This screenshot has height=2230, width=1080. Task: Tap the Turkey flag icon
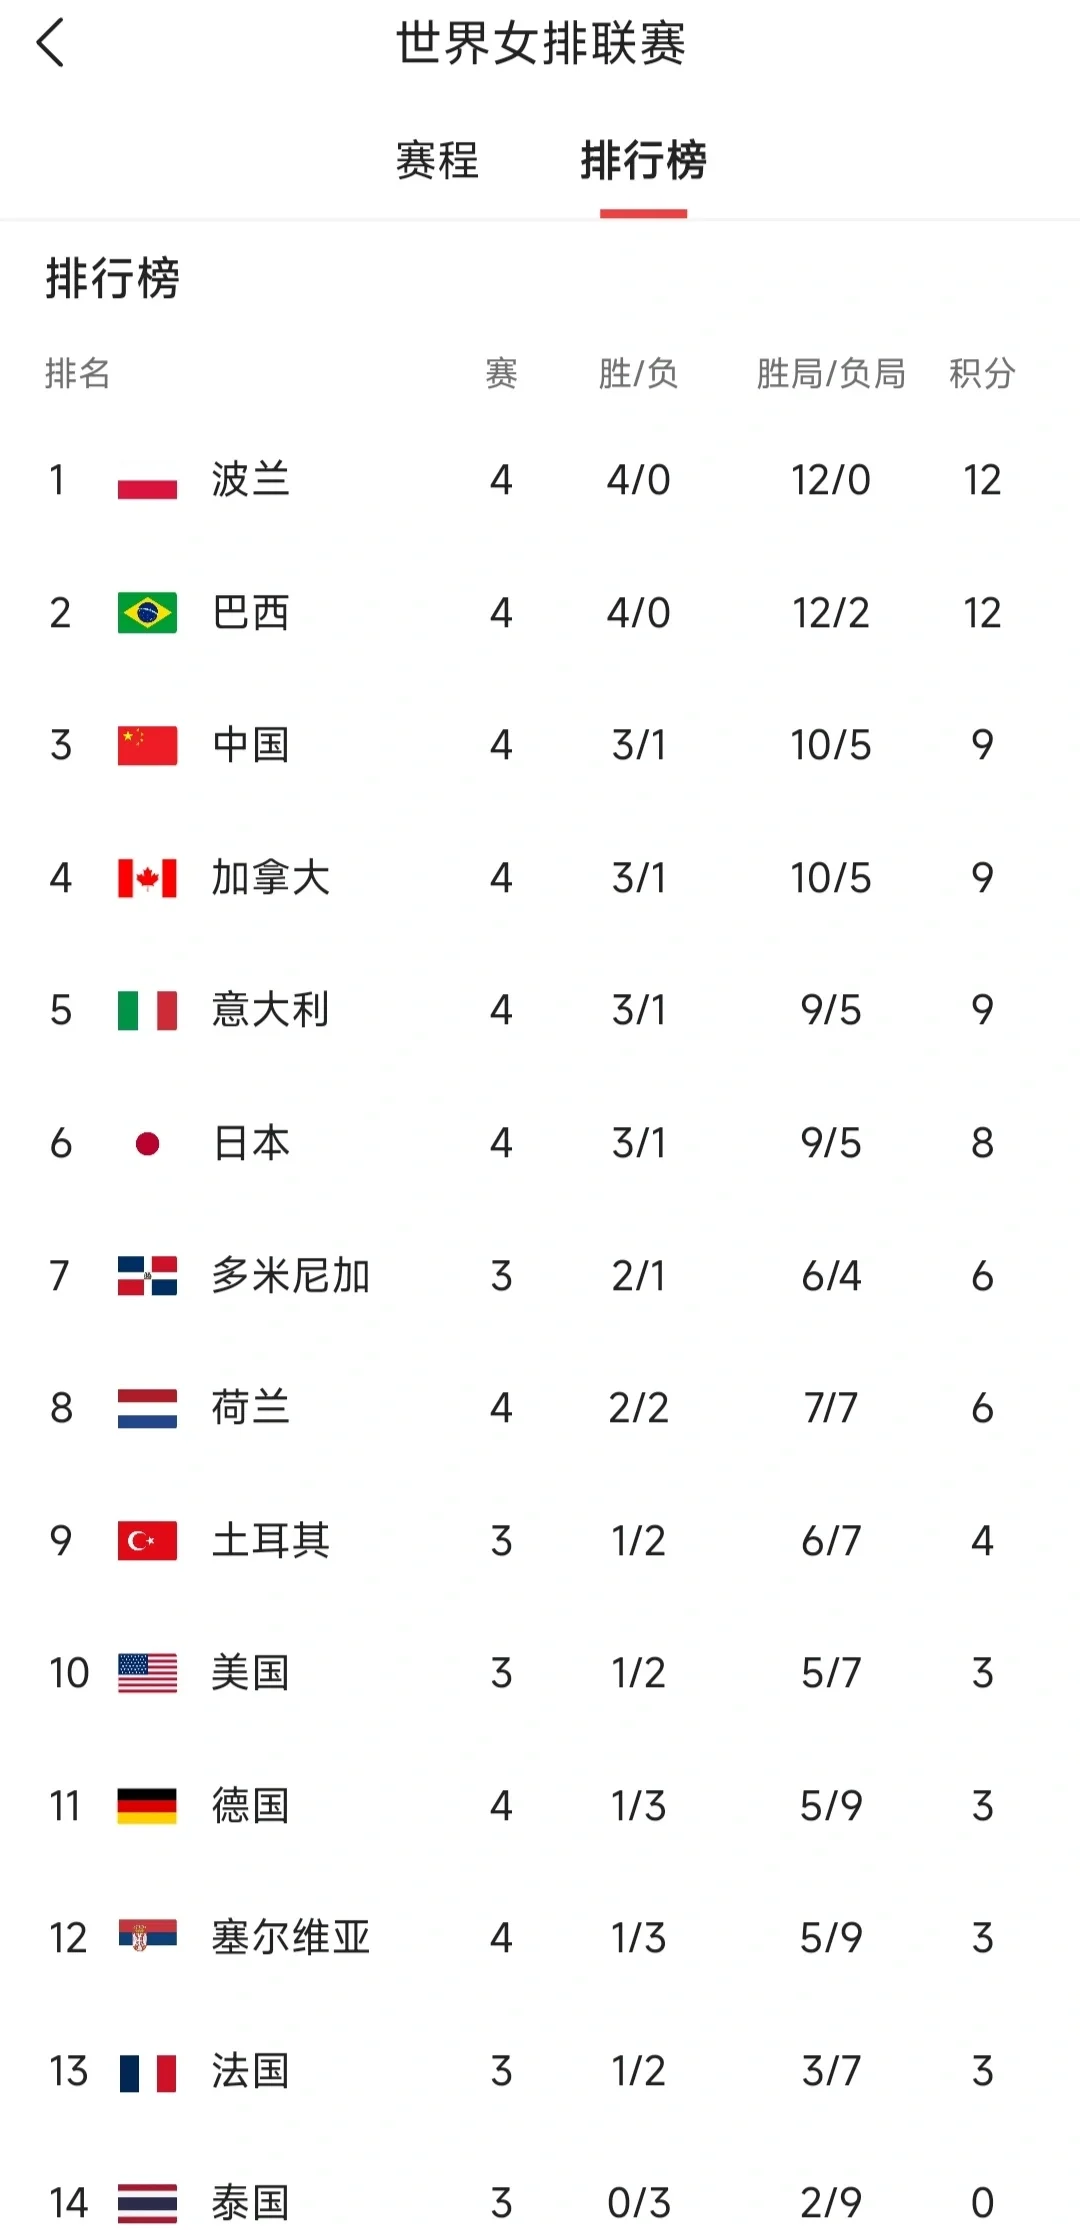[147, 1541]
